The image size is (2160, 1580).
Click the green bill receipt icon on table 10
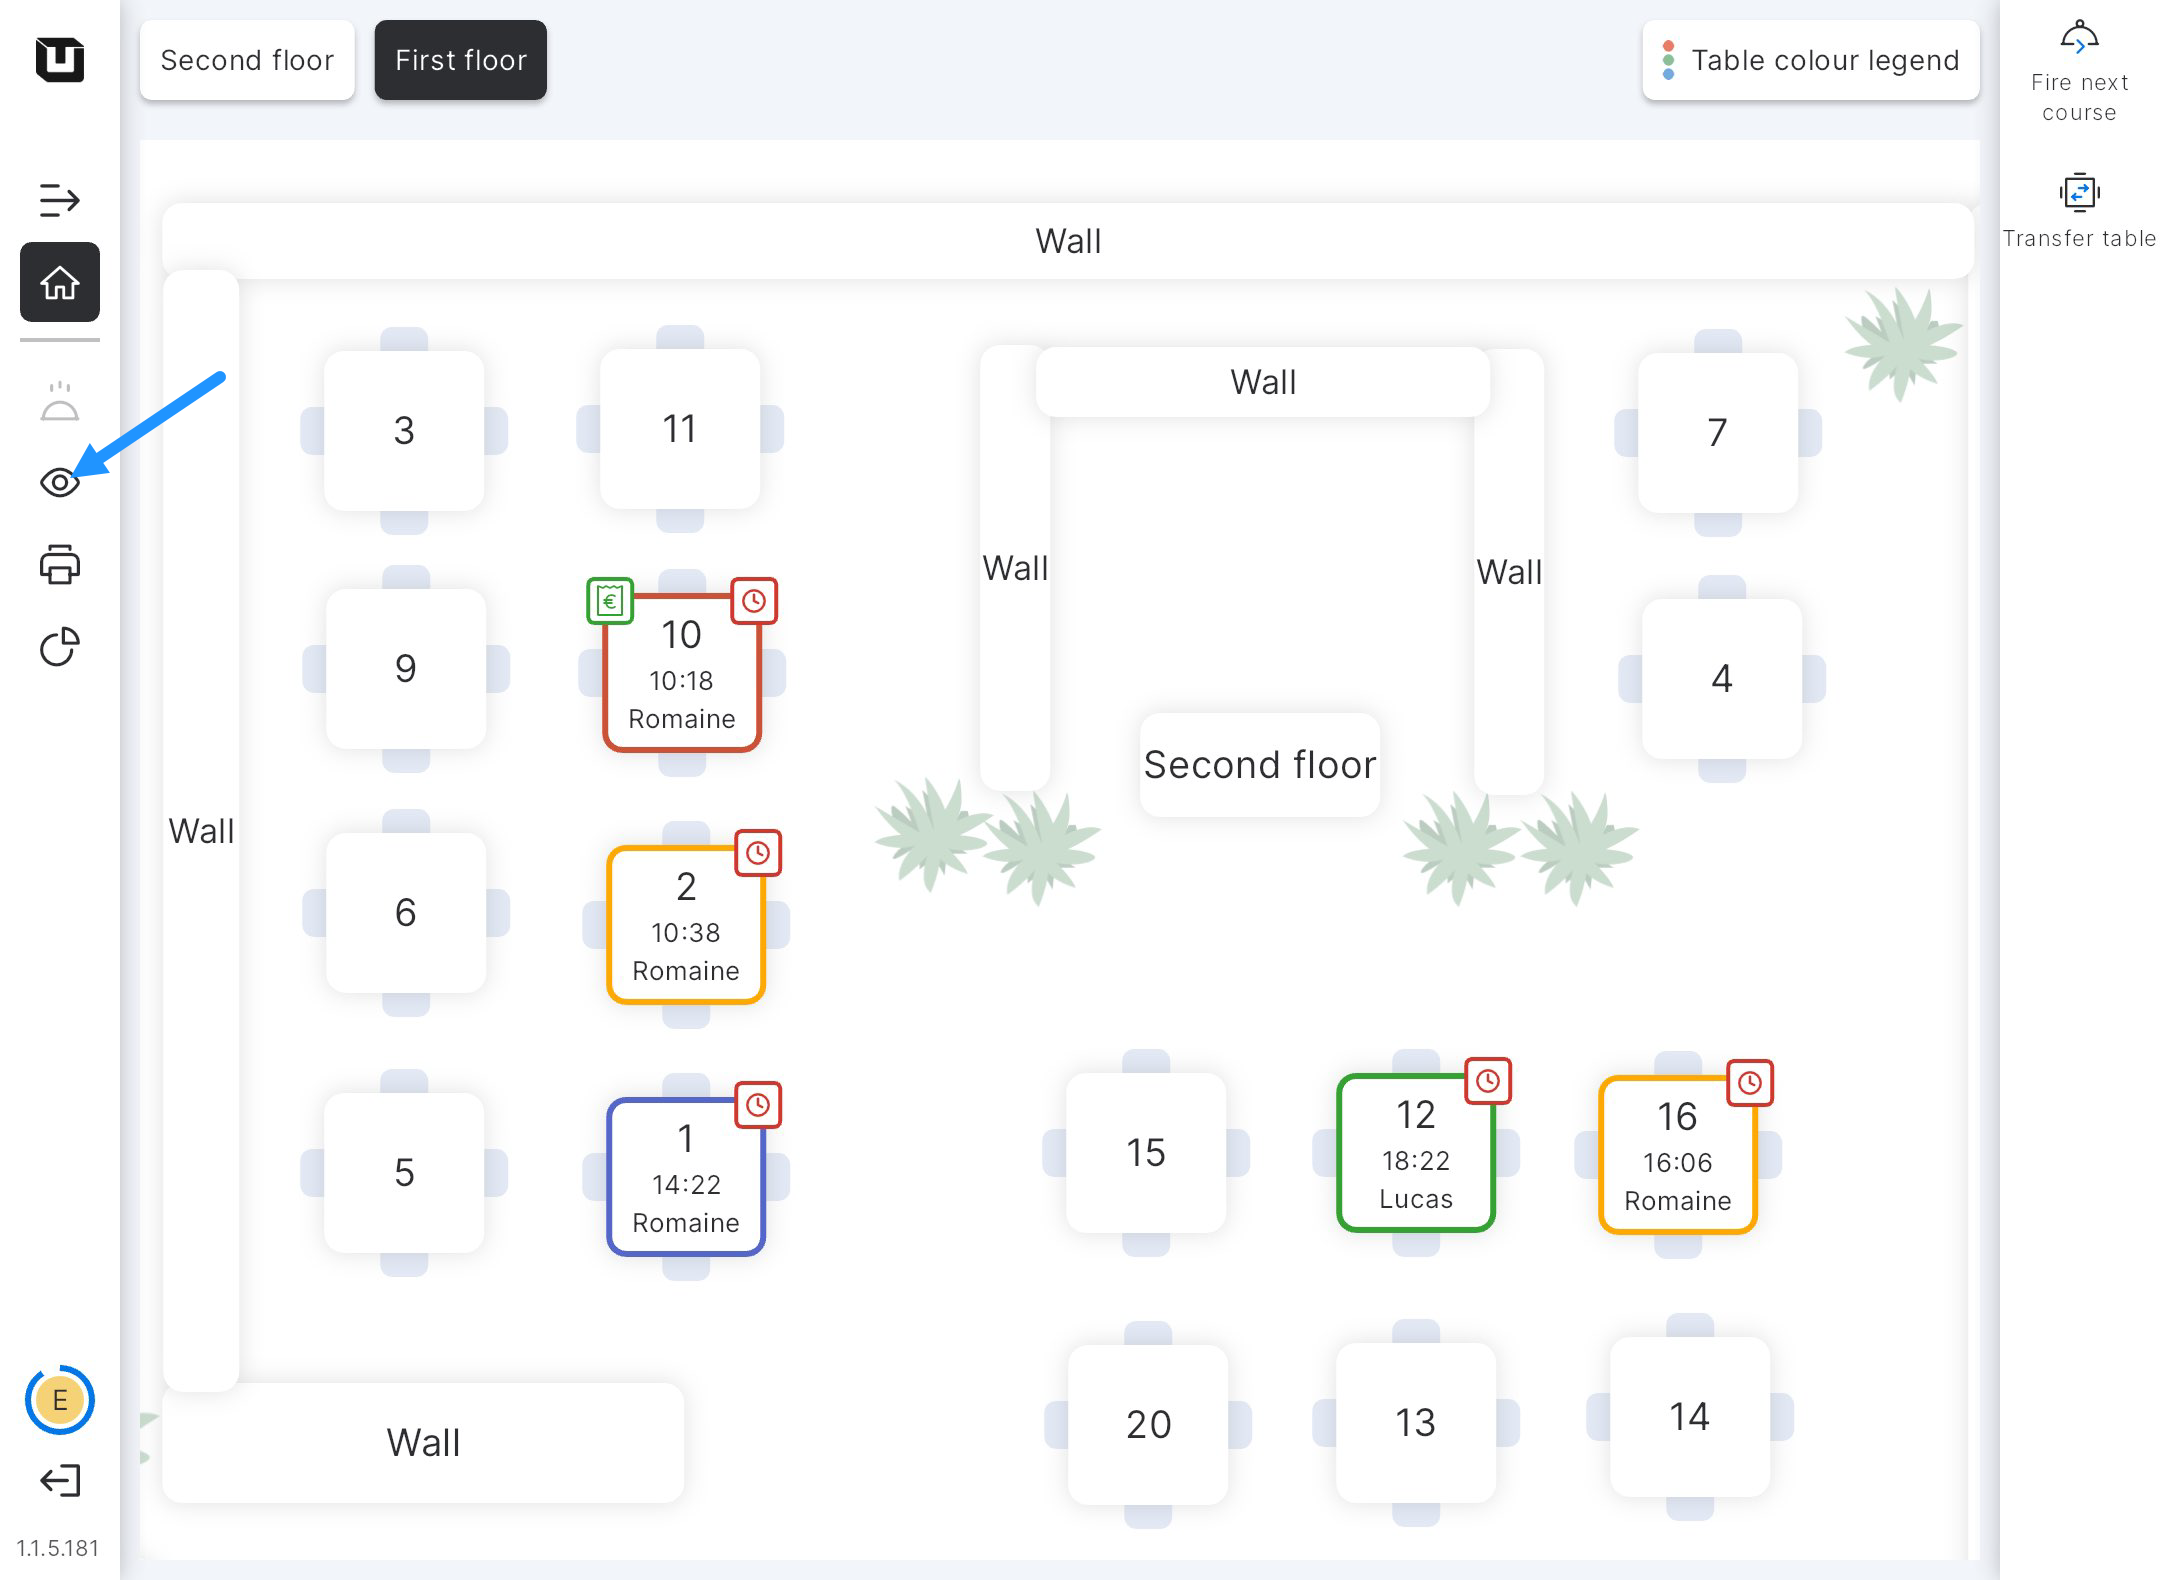click(x=610, y=601)
